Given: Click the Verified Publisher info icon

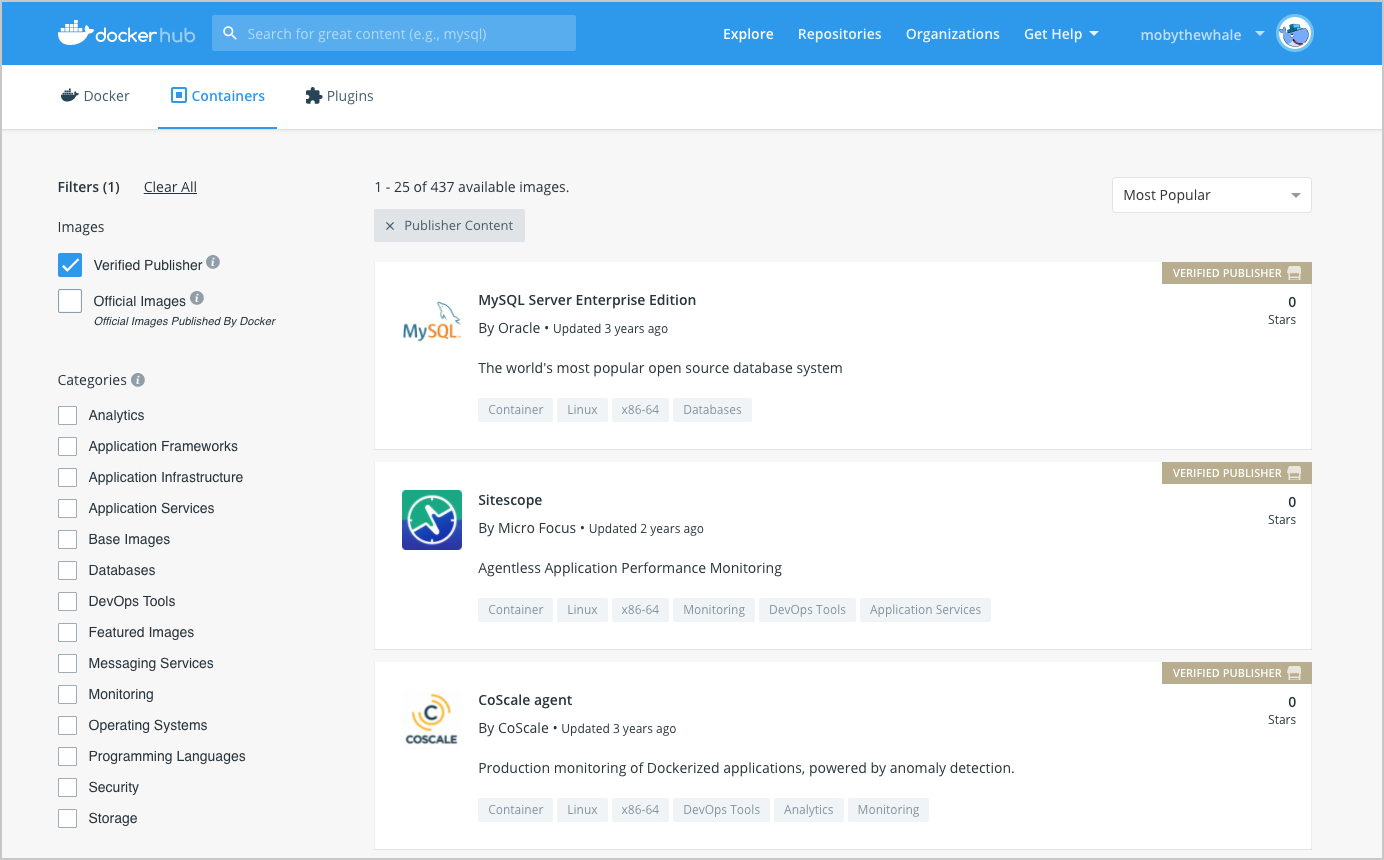Looking at the screenshot, I should (213, 262).
